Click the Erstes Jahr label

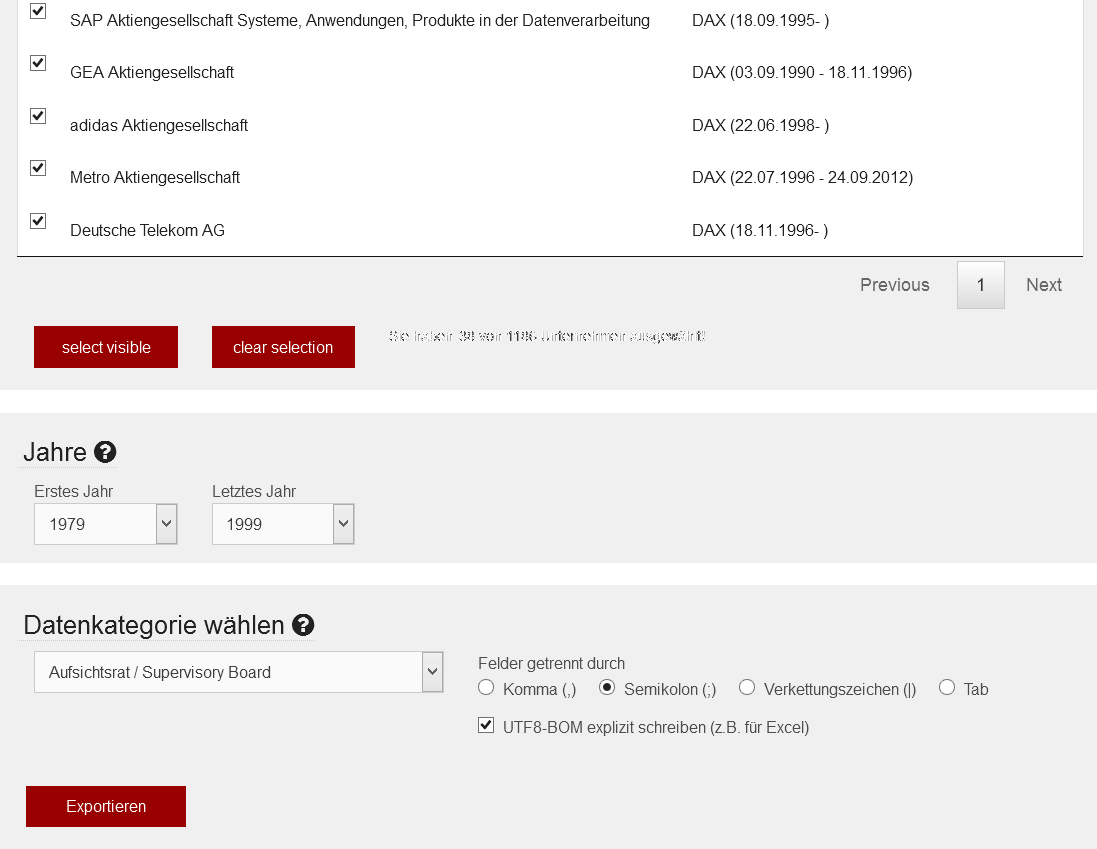73,491
